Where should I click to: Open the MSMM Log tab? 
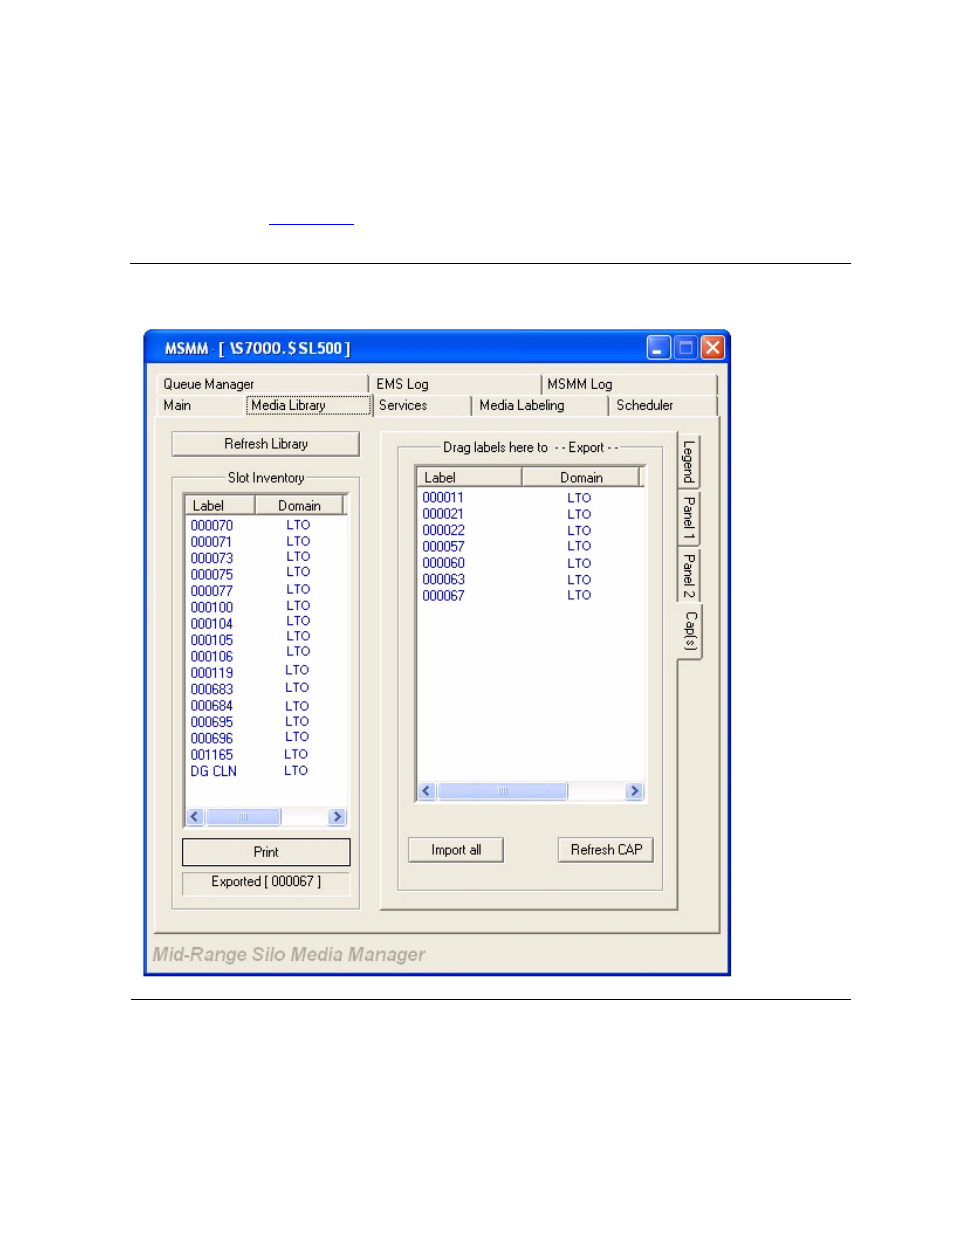(630, 384)
